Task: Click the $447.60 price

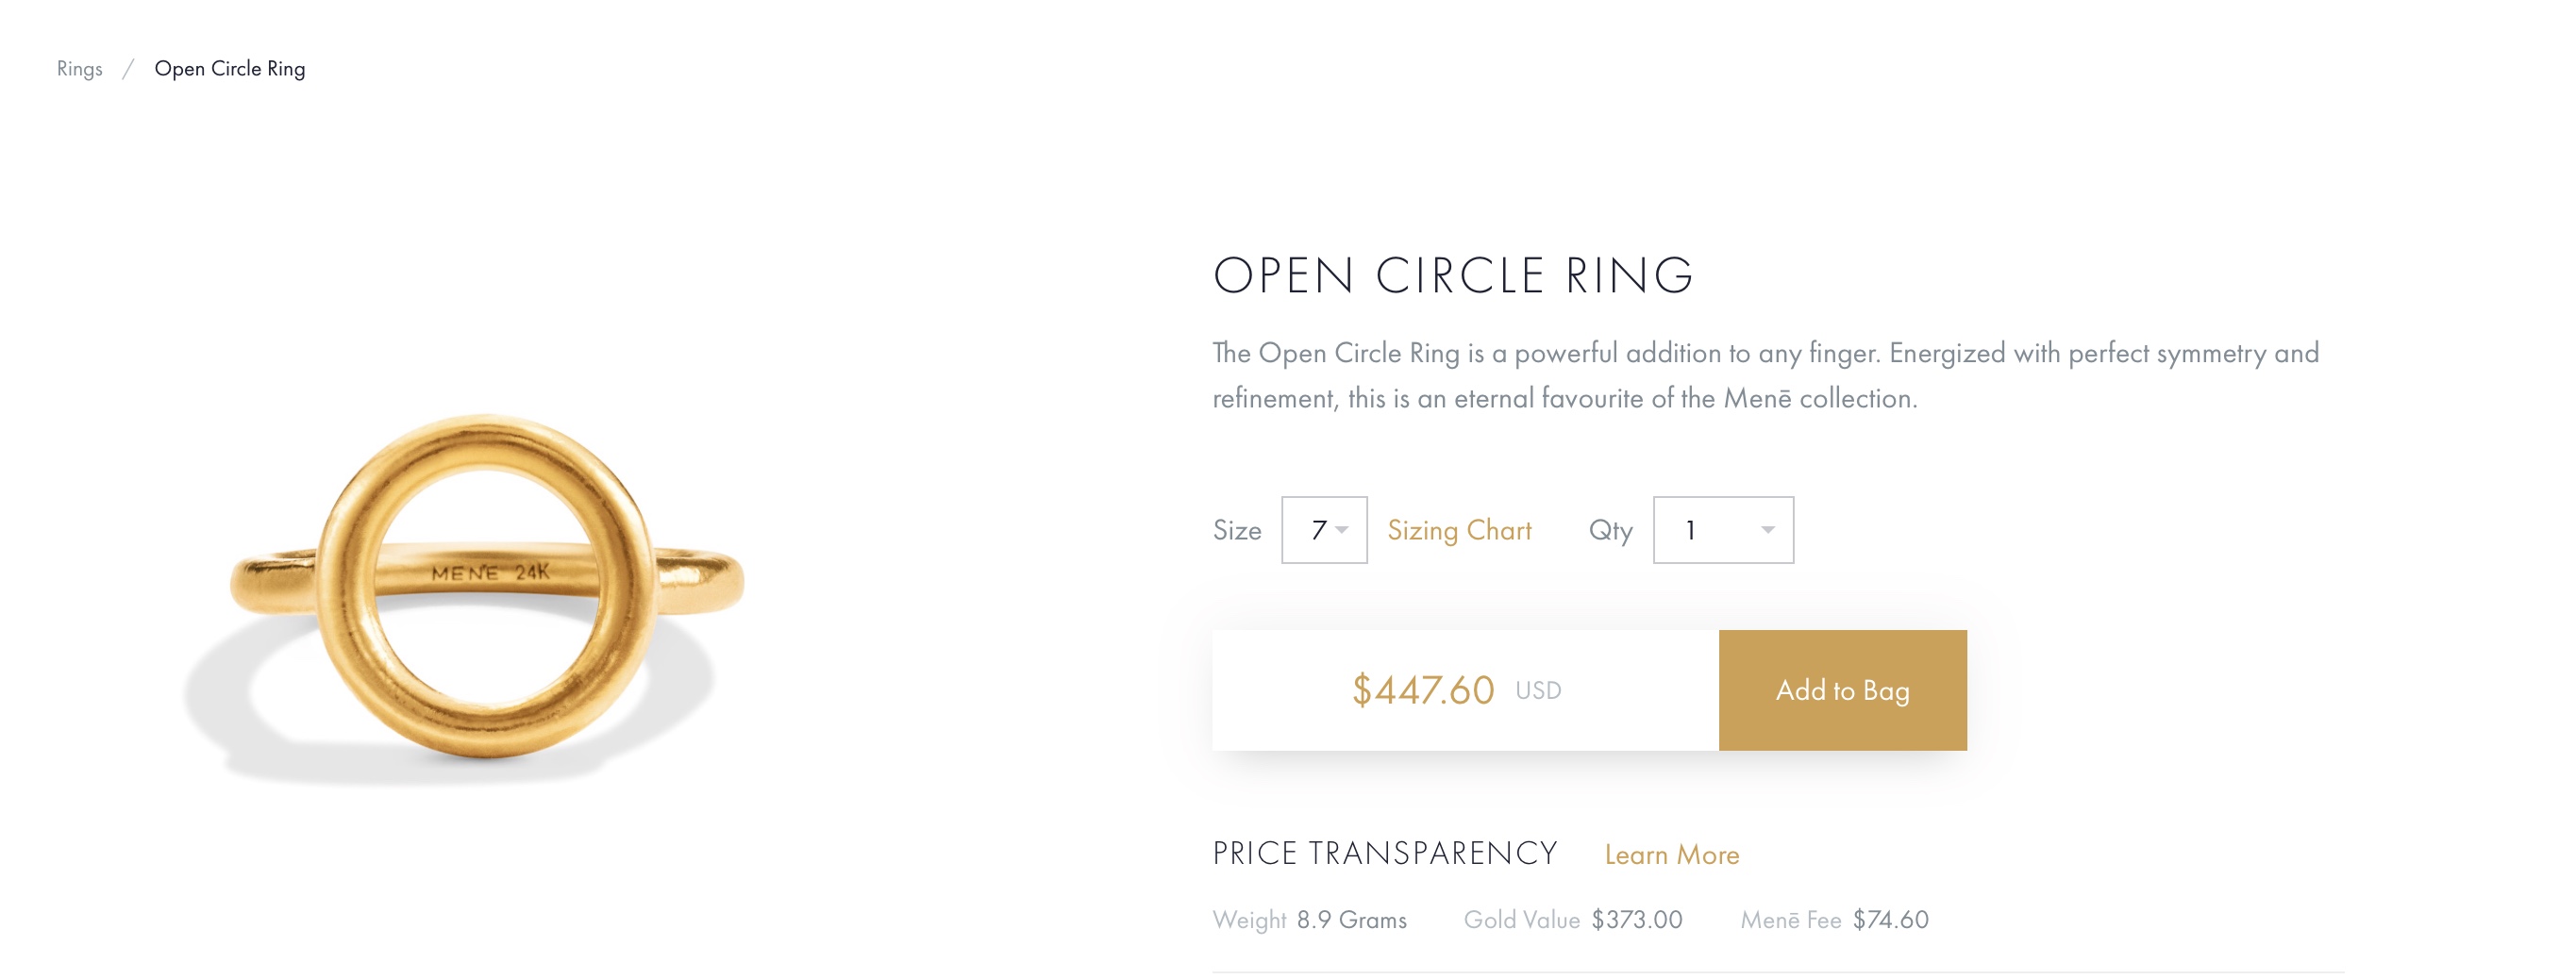Action: (x=1422, y=690)
